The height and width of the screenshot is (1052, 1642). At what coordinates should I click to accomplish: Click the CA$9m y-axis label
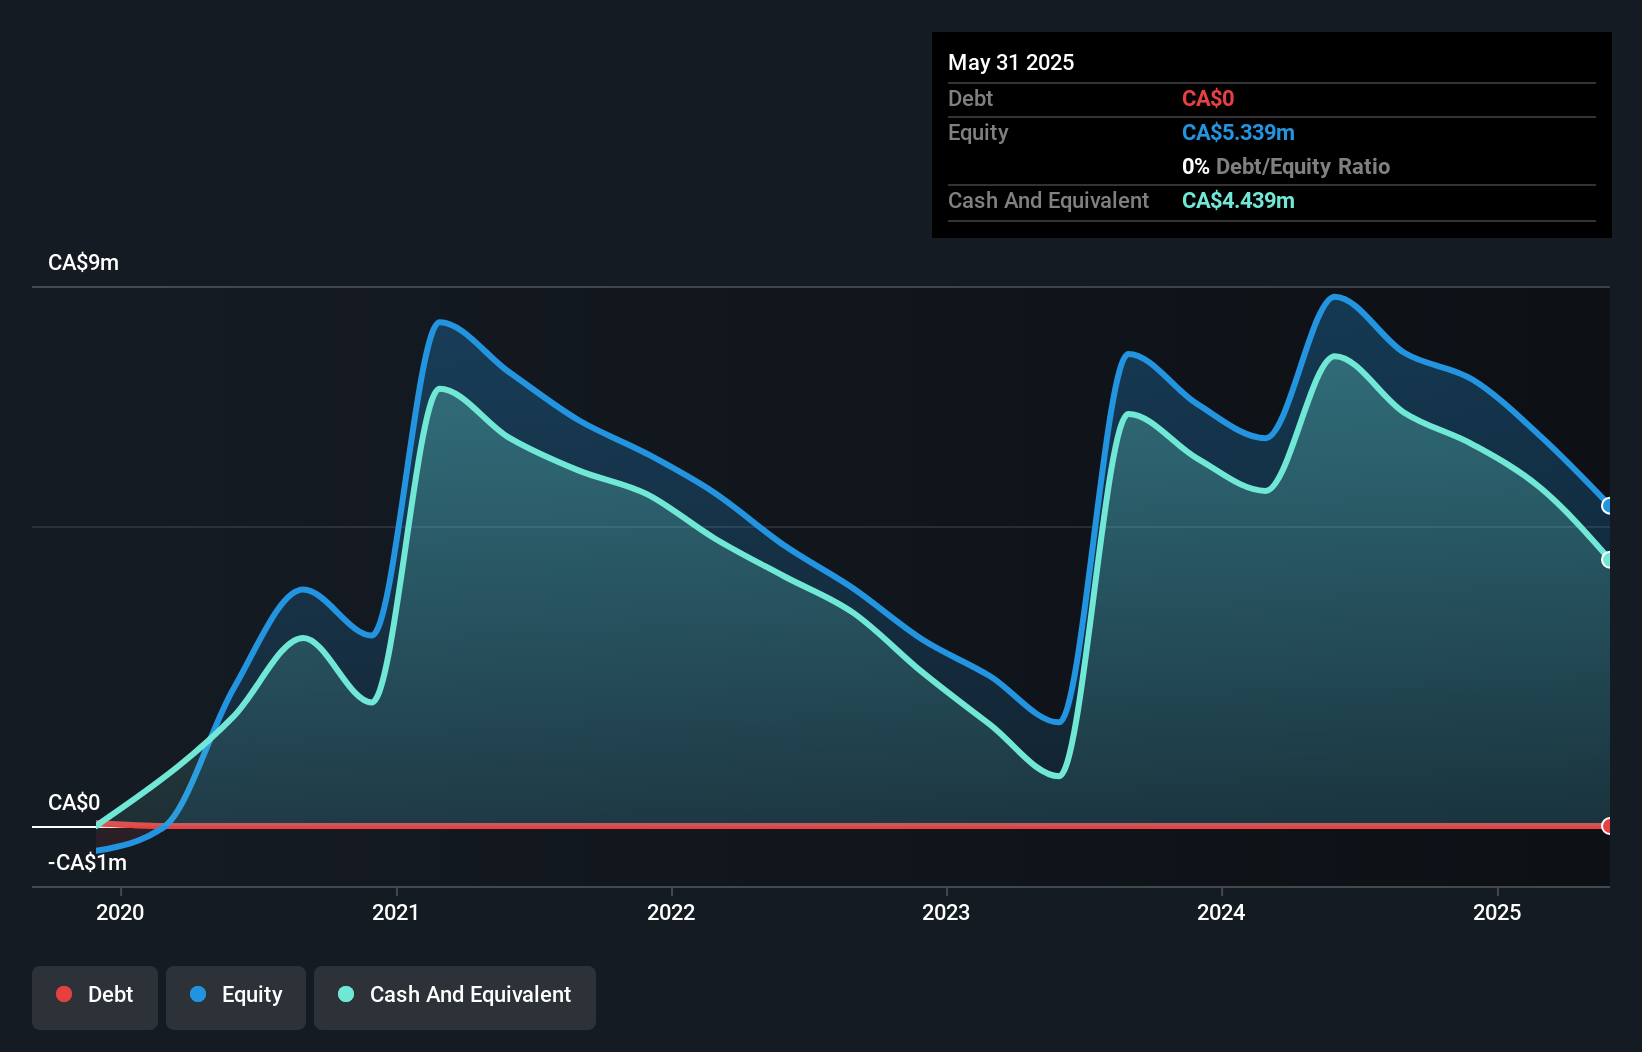[83, 263]
